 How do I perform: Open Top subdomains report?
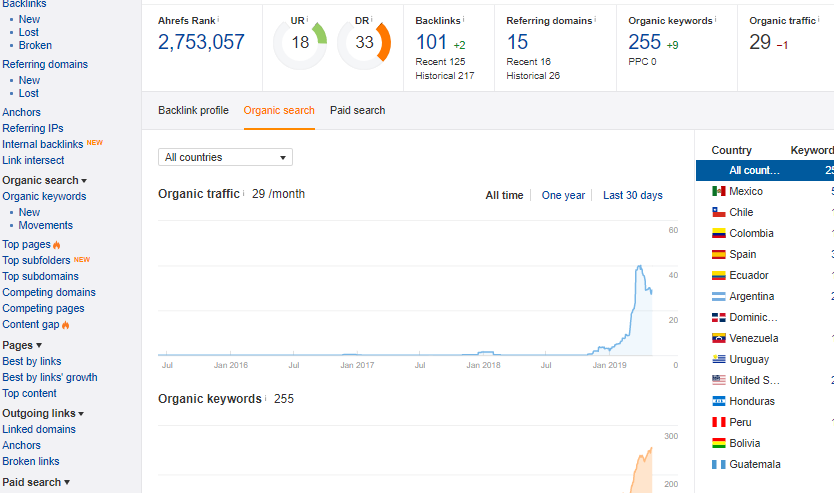click(40, 276)
